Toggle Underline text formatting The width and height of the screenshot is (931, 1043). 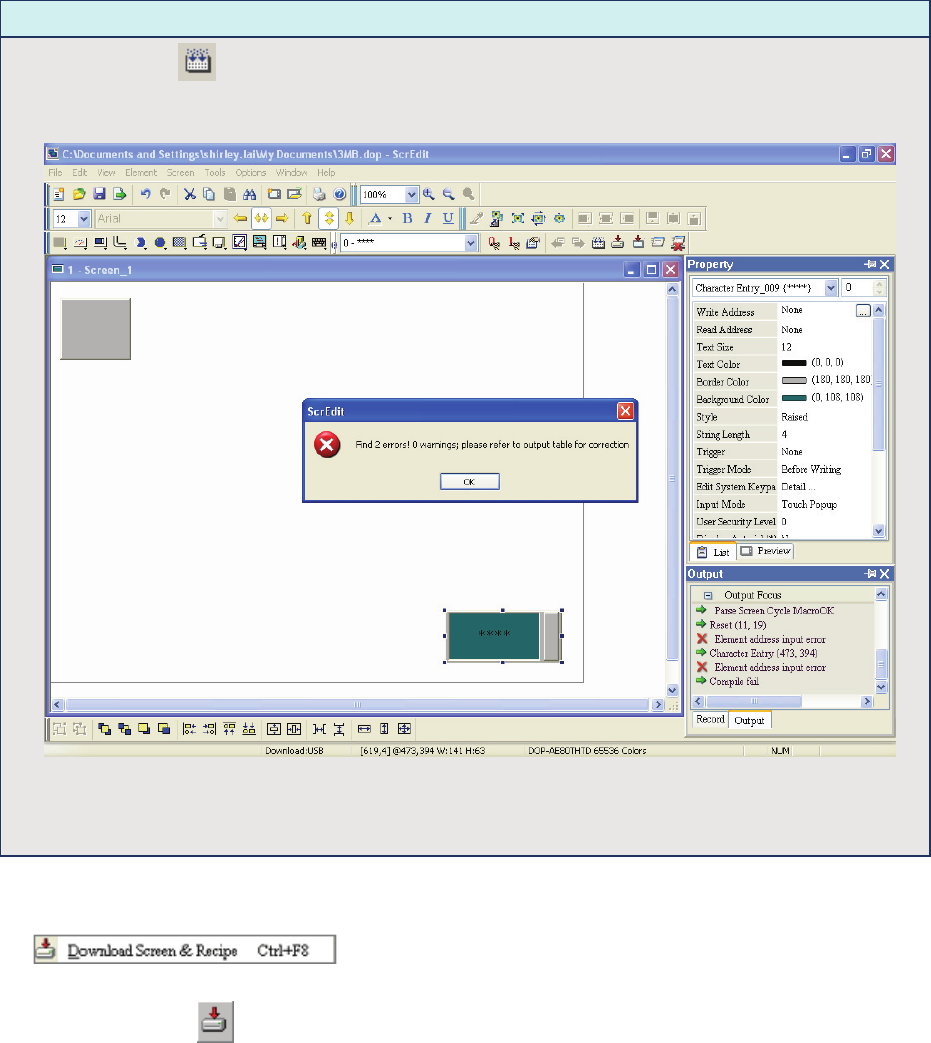[447, 218]
